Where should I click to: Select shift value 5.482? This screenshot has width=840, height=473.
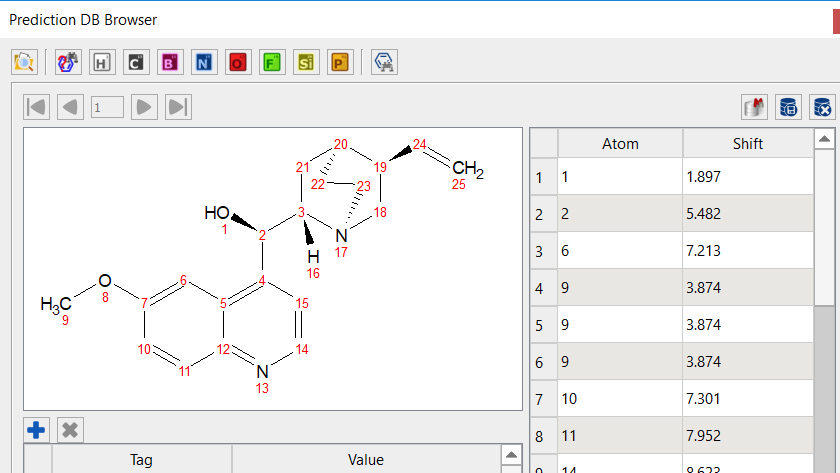coord(748,214)
